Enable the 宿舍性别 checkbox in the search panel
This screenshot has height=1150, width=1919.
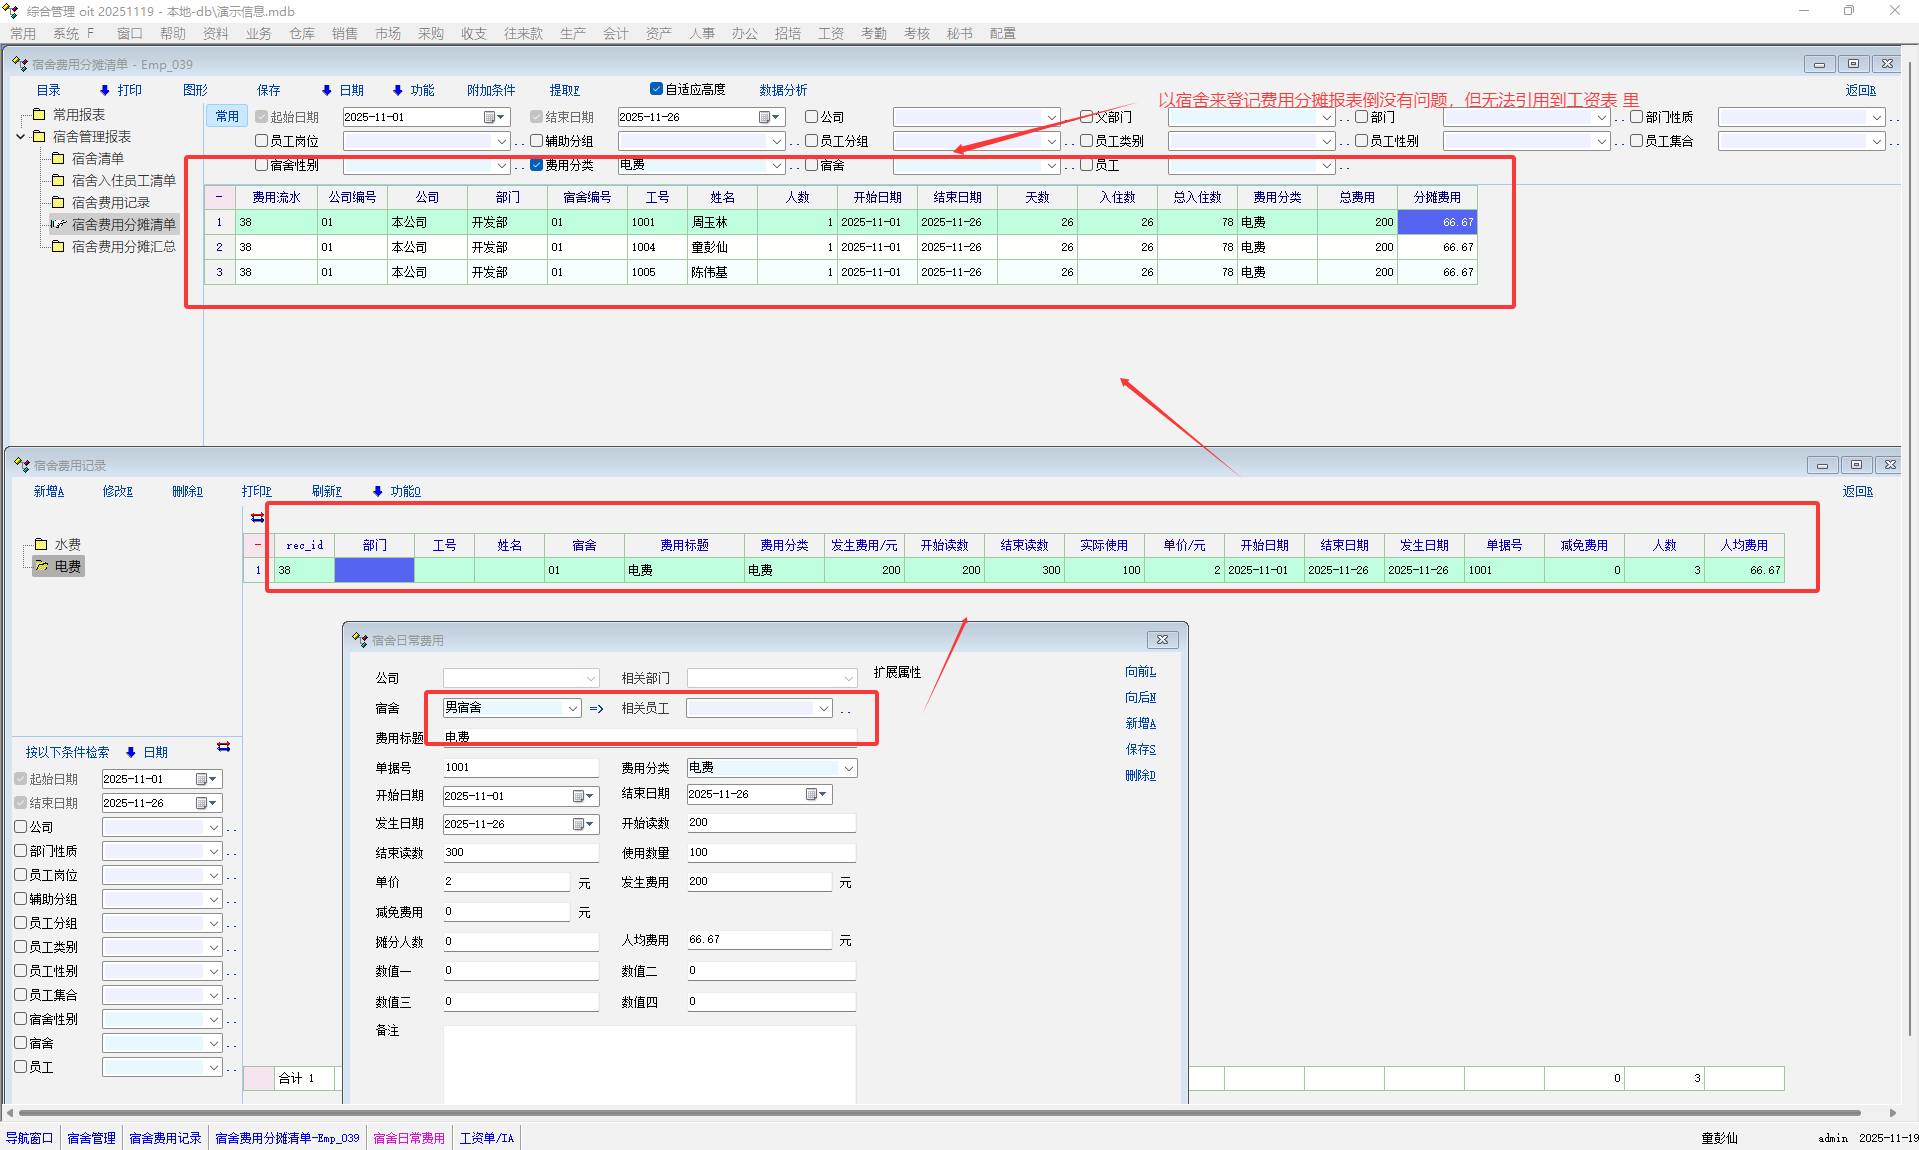21,1019
